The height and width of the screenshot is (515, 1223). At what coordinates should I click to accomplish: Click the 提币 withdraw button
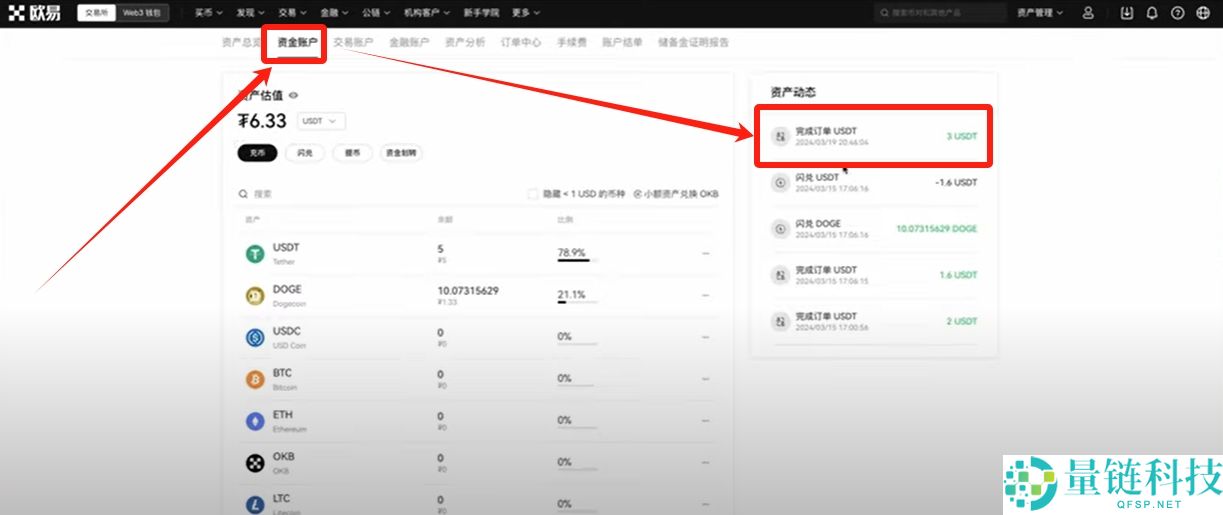click(x=353, y=153)
